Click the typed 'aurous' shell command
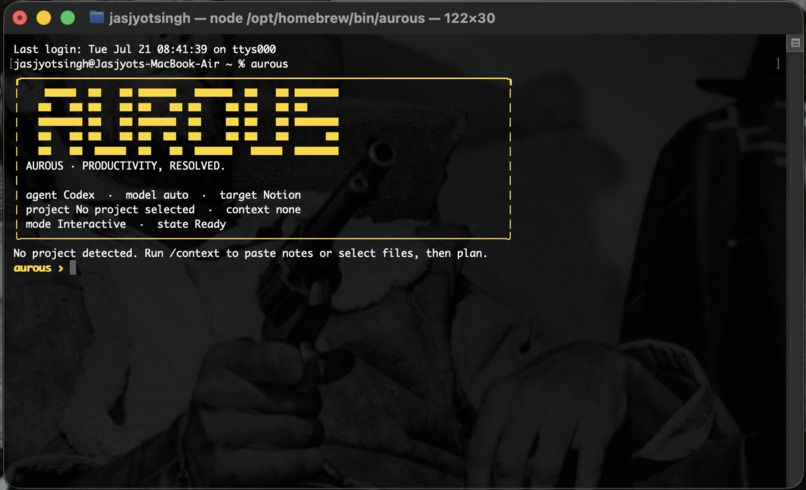 pos(269,64)
